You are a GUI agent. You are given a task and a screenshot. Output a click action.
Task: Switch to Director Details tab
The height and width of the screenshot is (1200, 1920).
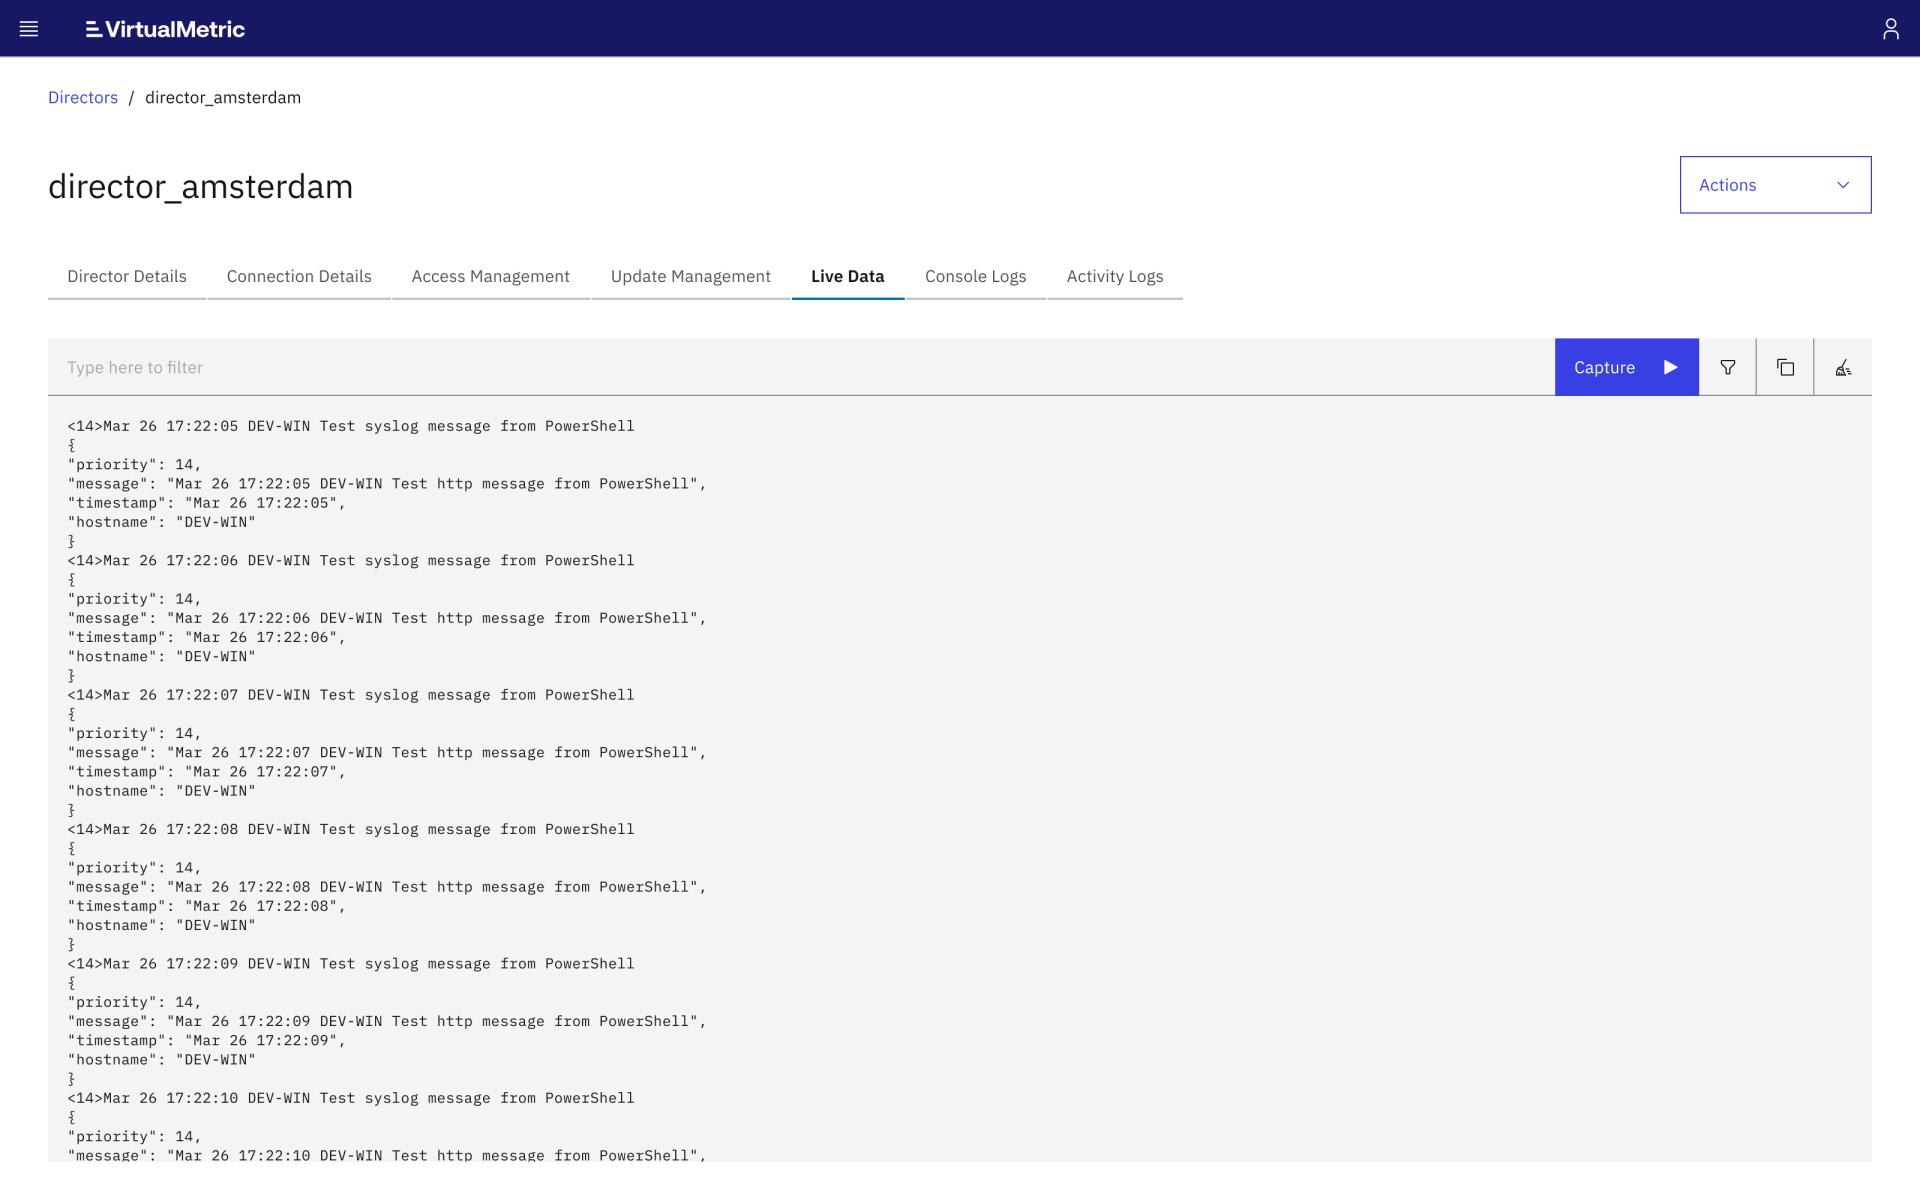(x=127, y=276)
